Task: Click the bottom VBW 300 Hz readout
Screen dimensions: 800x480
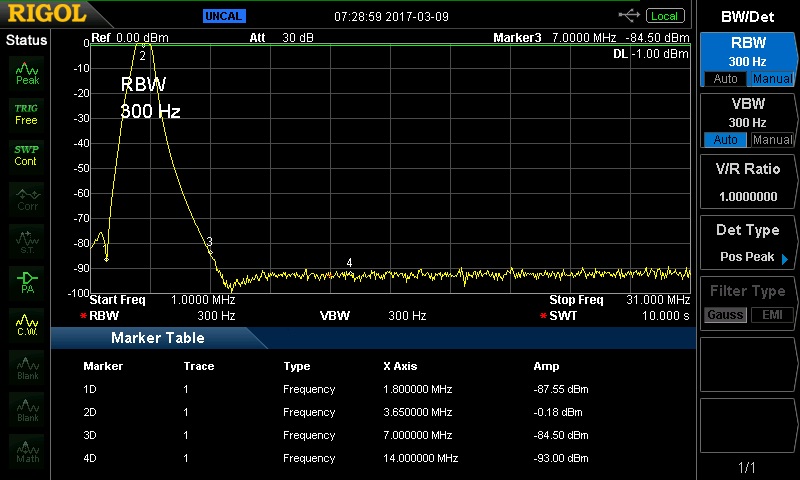Action: click(x=373, y=316)
